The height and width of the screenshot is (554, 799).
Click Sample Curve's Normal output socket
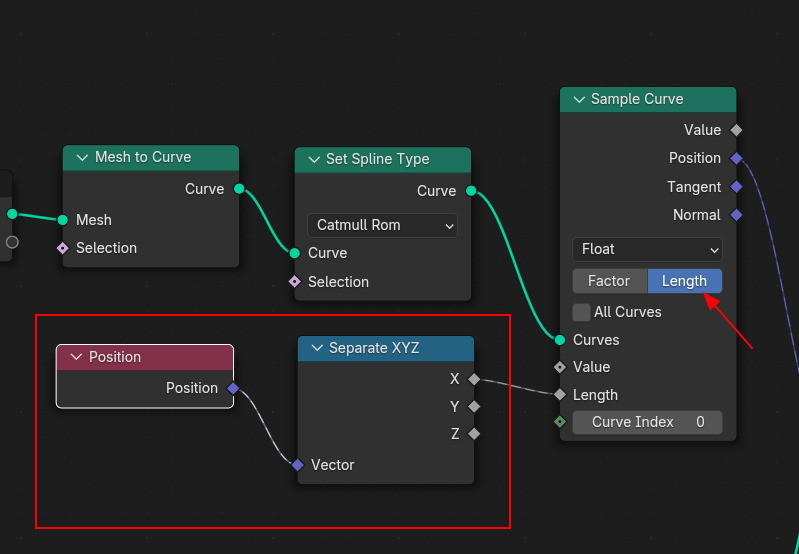click(x=736, y=215)
